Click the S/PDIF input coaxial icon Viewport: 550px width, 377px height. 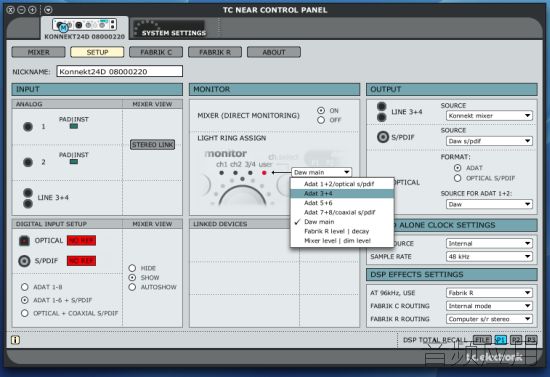tap(24, 261)
